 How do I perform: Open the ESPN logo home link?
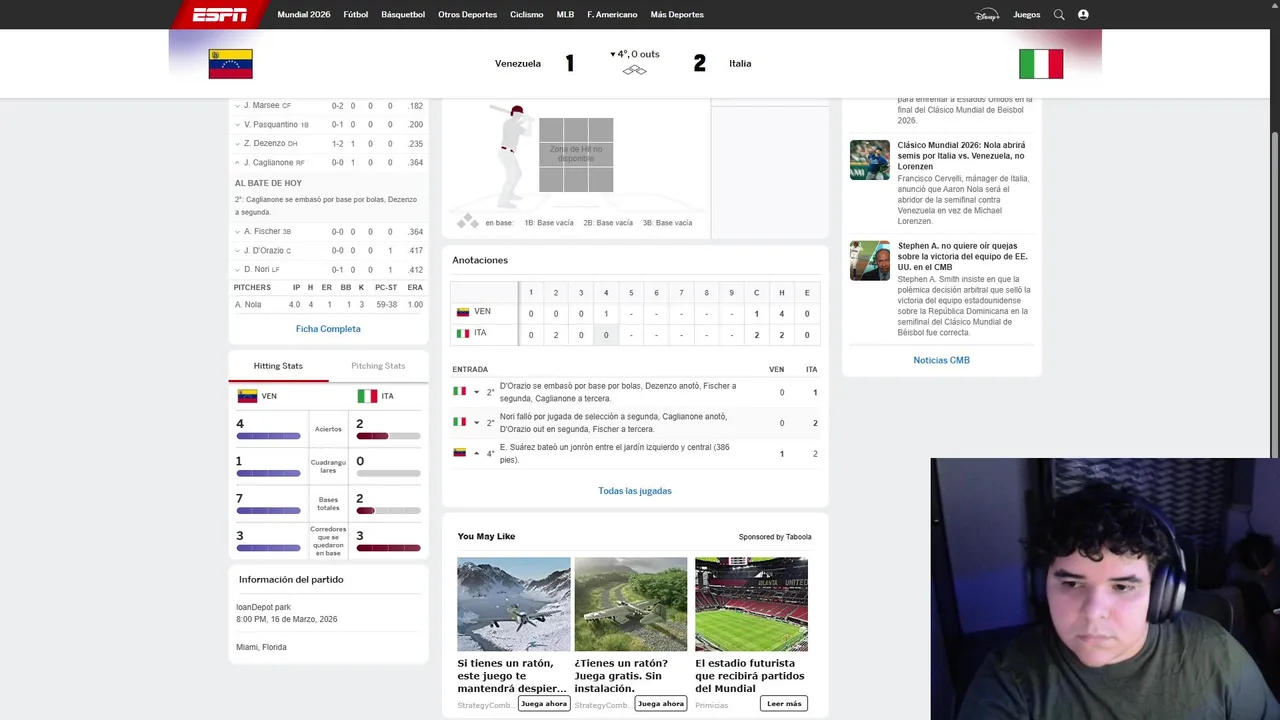coord(220,14)
